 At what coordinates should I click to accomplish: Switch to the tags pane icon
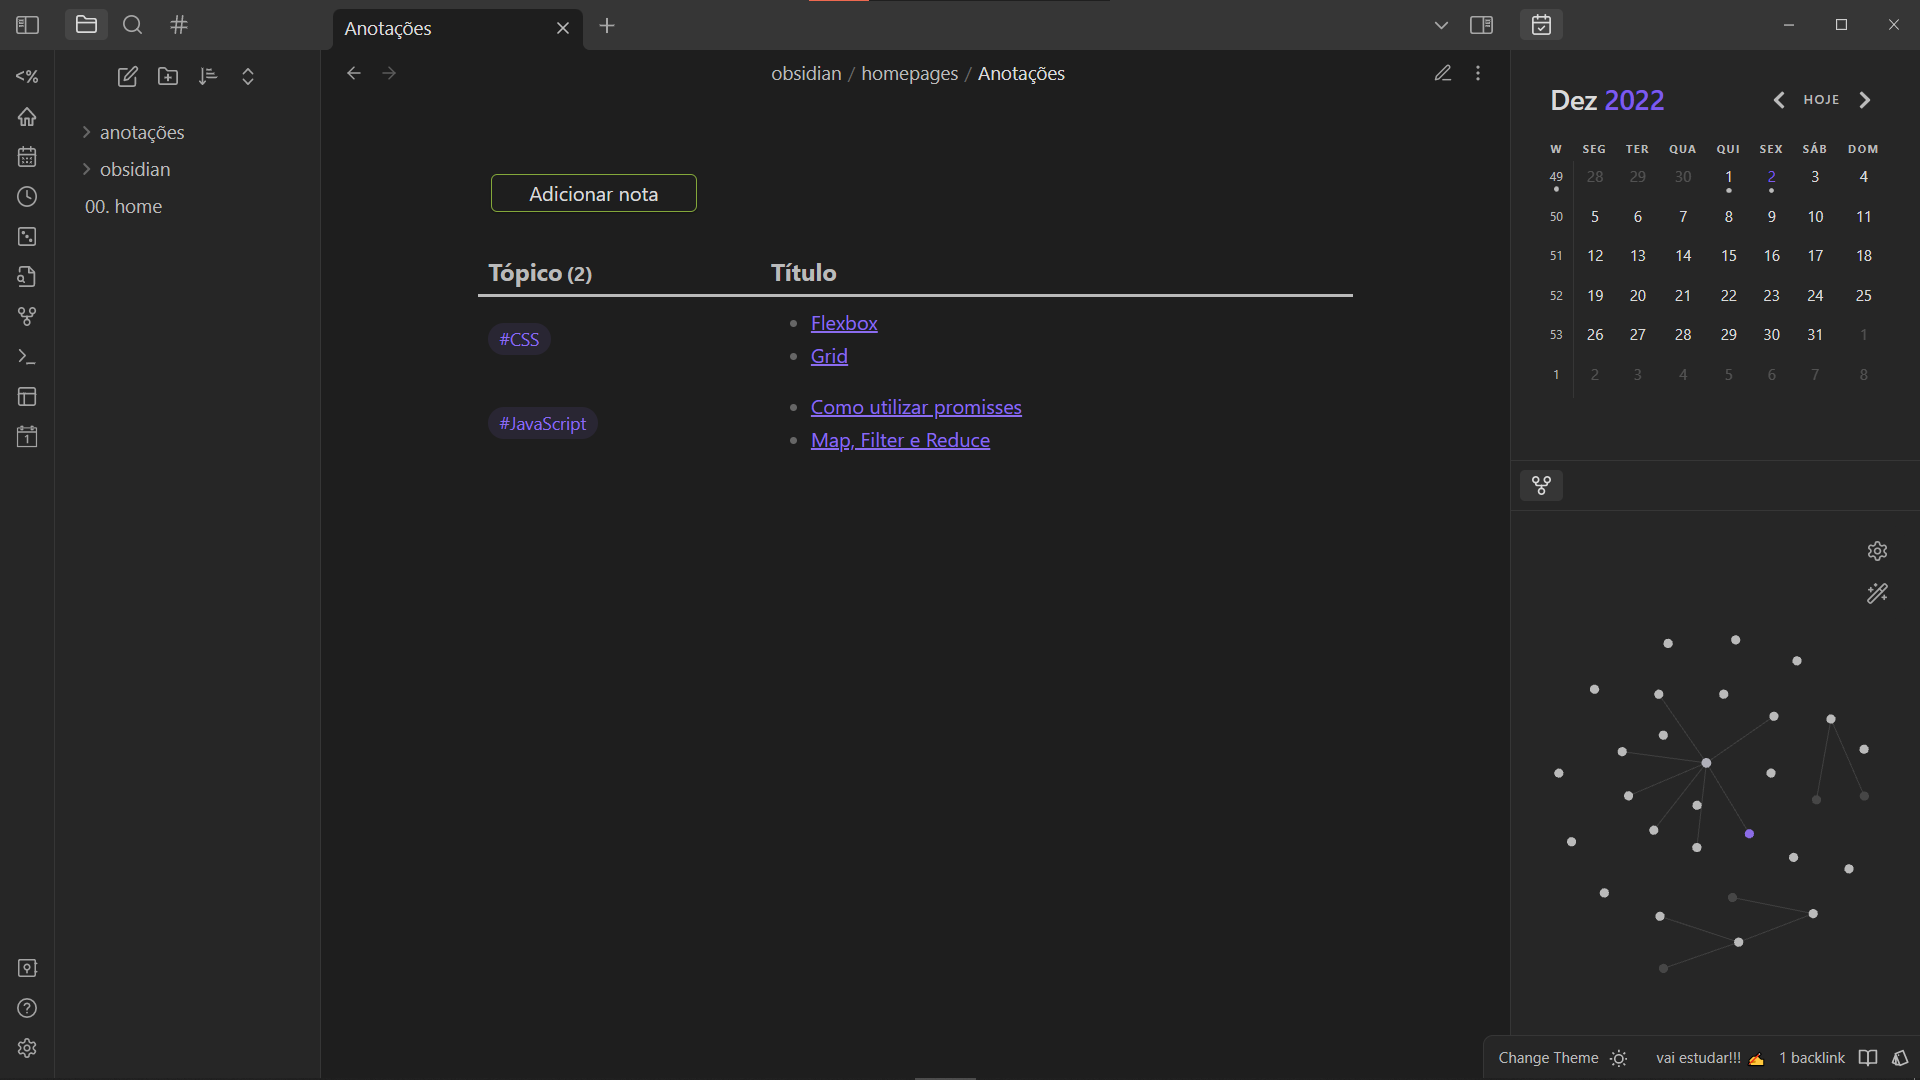pos(179,25)
